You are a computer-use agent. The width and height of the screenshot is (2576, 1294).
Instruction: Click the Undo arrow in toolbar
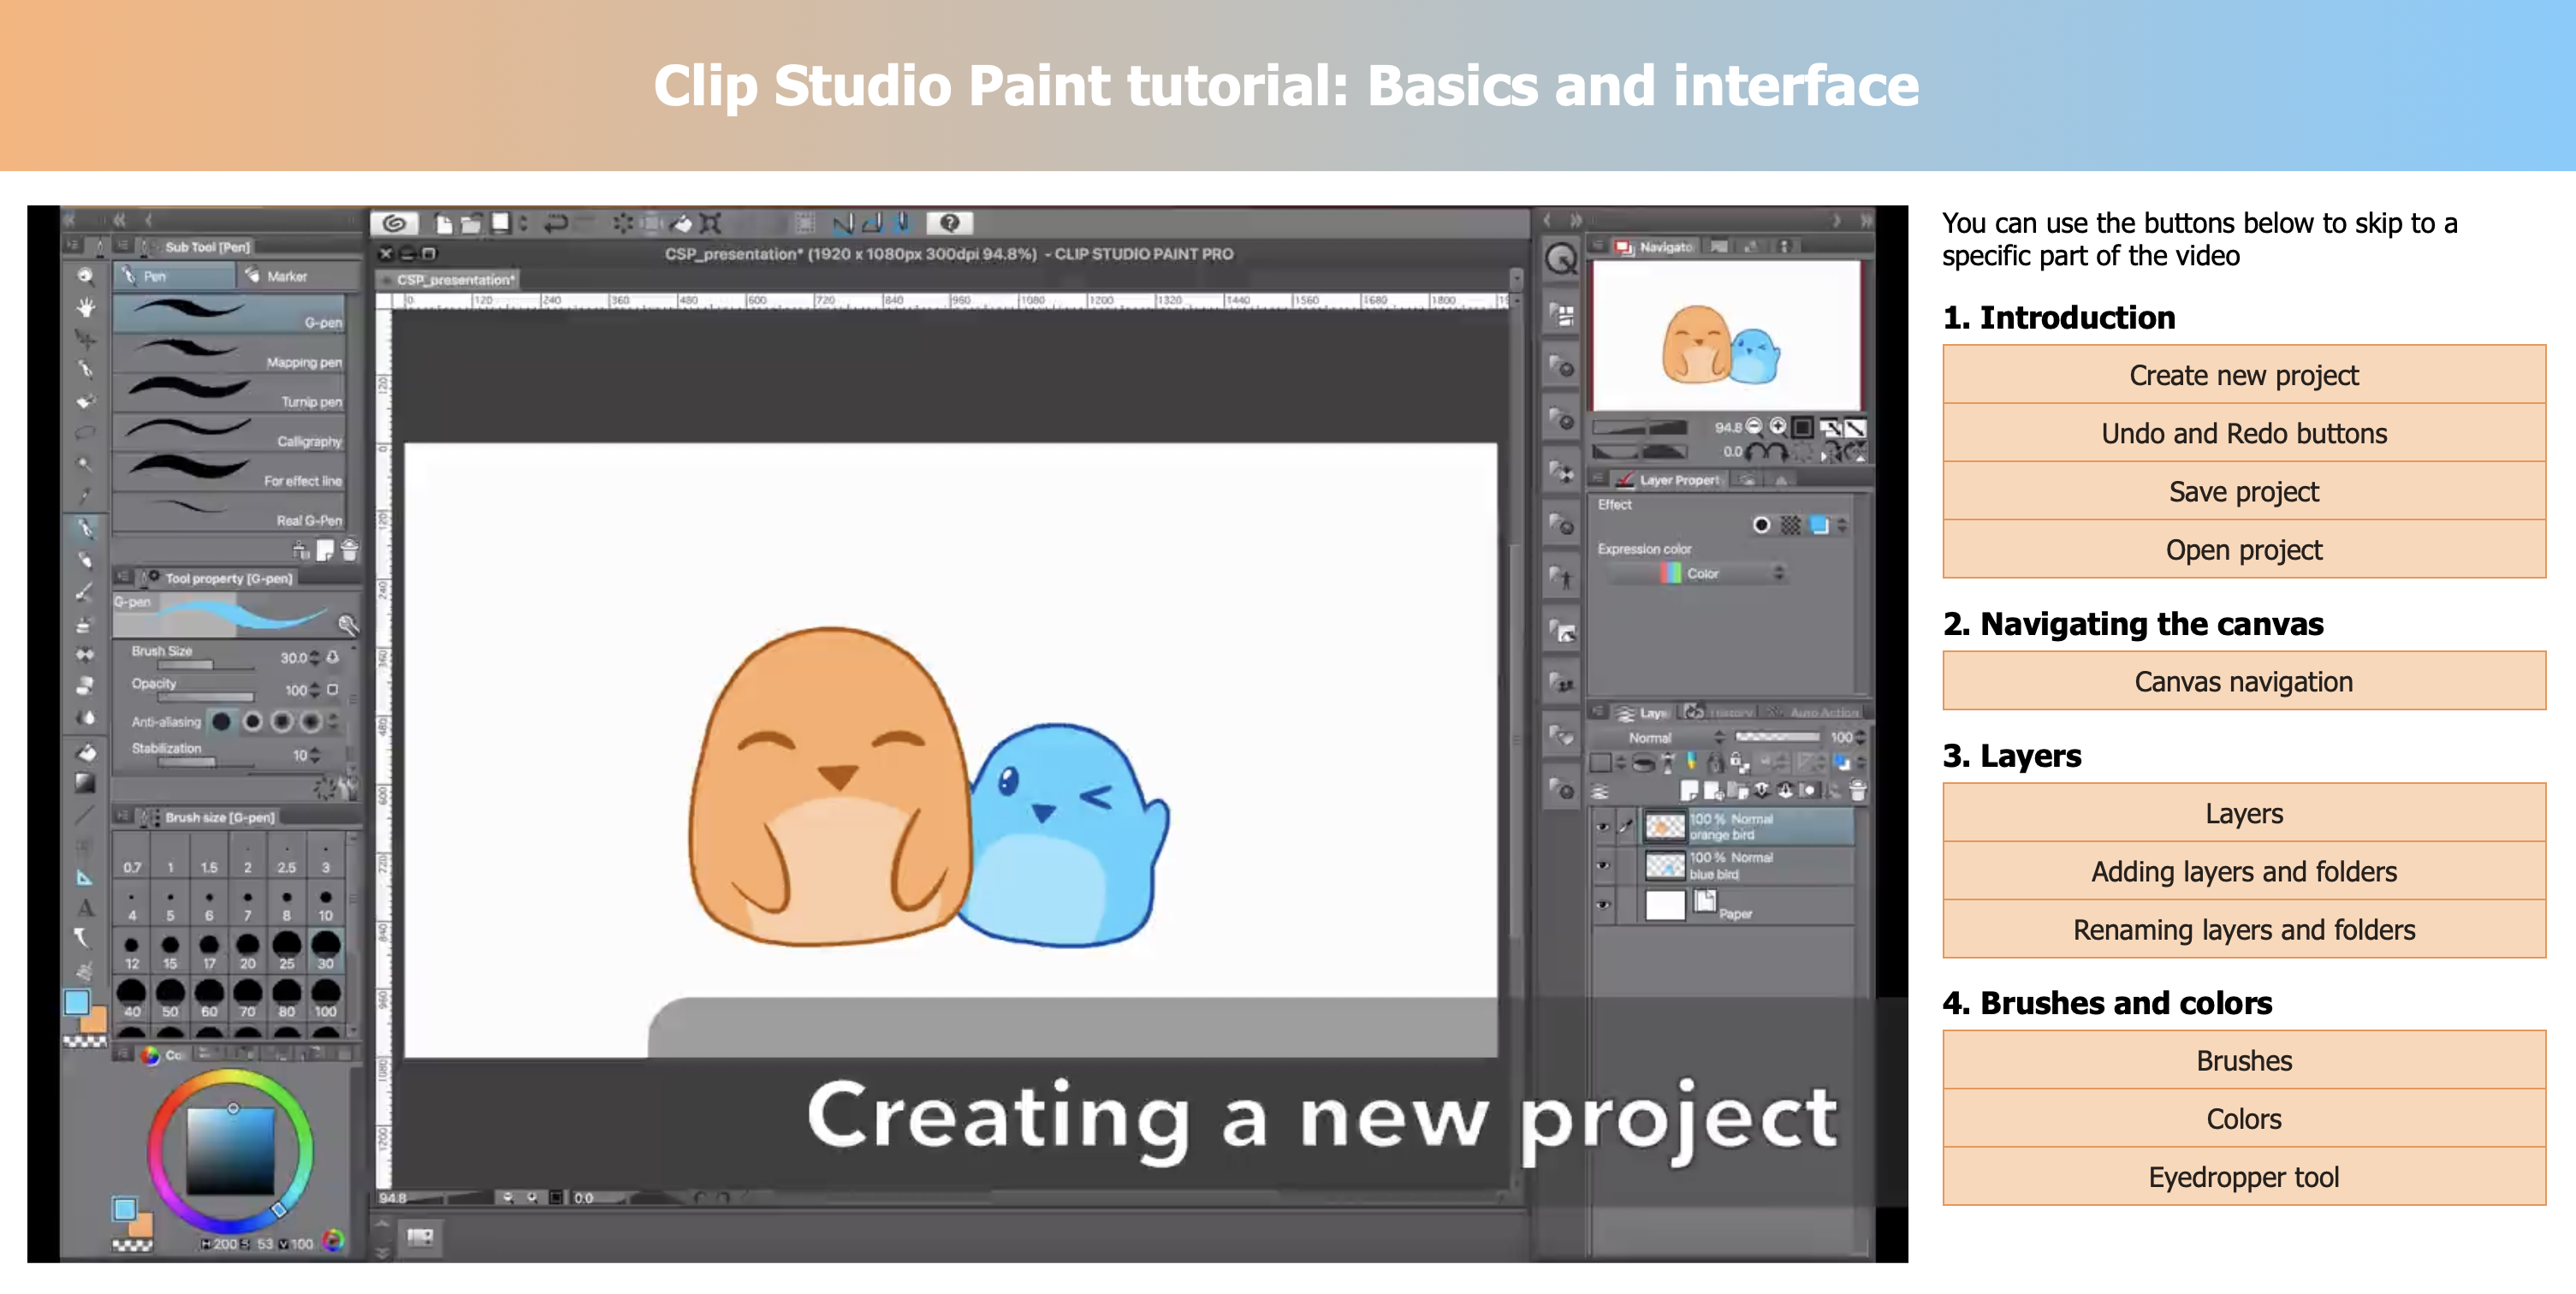[555, 223]
